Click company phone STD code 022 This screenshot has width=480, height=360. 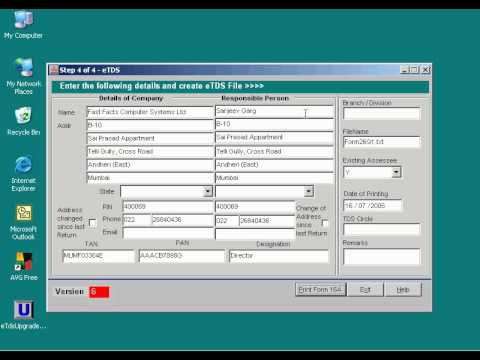pos(136,220)
